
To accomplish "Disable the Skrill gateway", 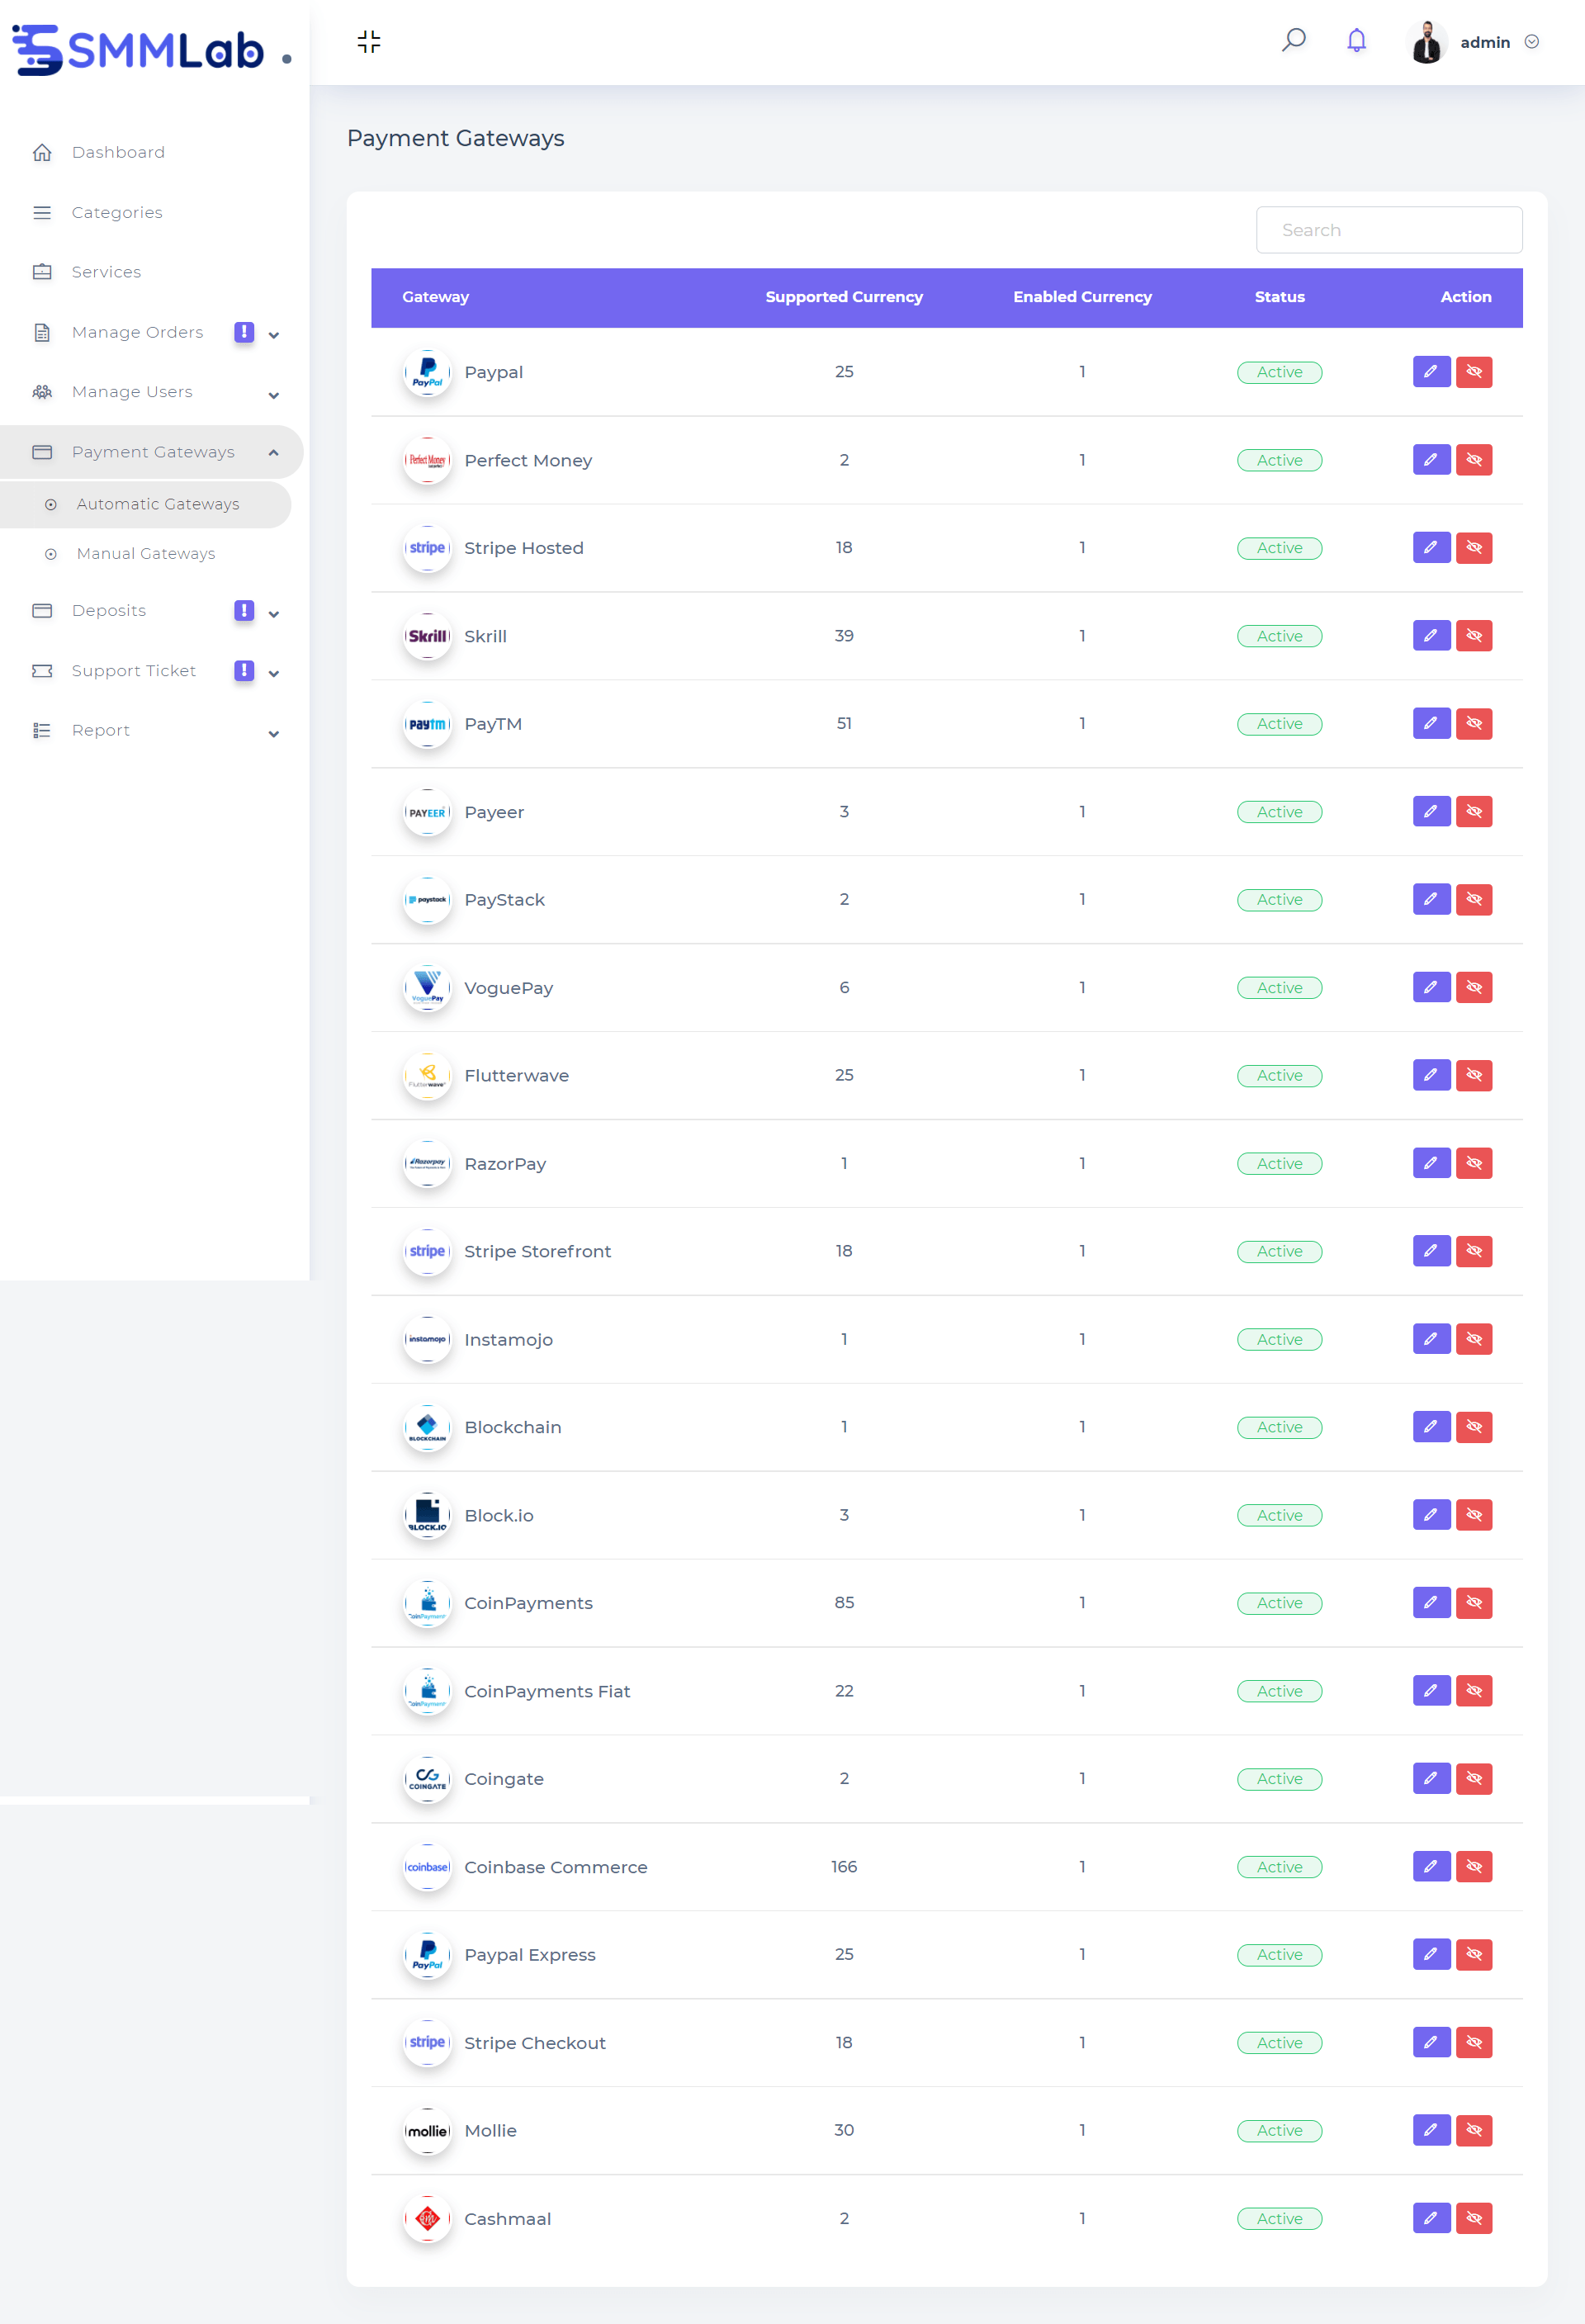I will (1474, 636).
